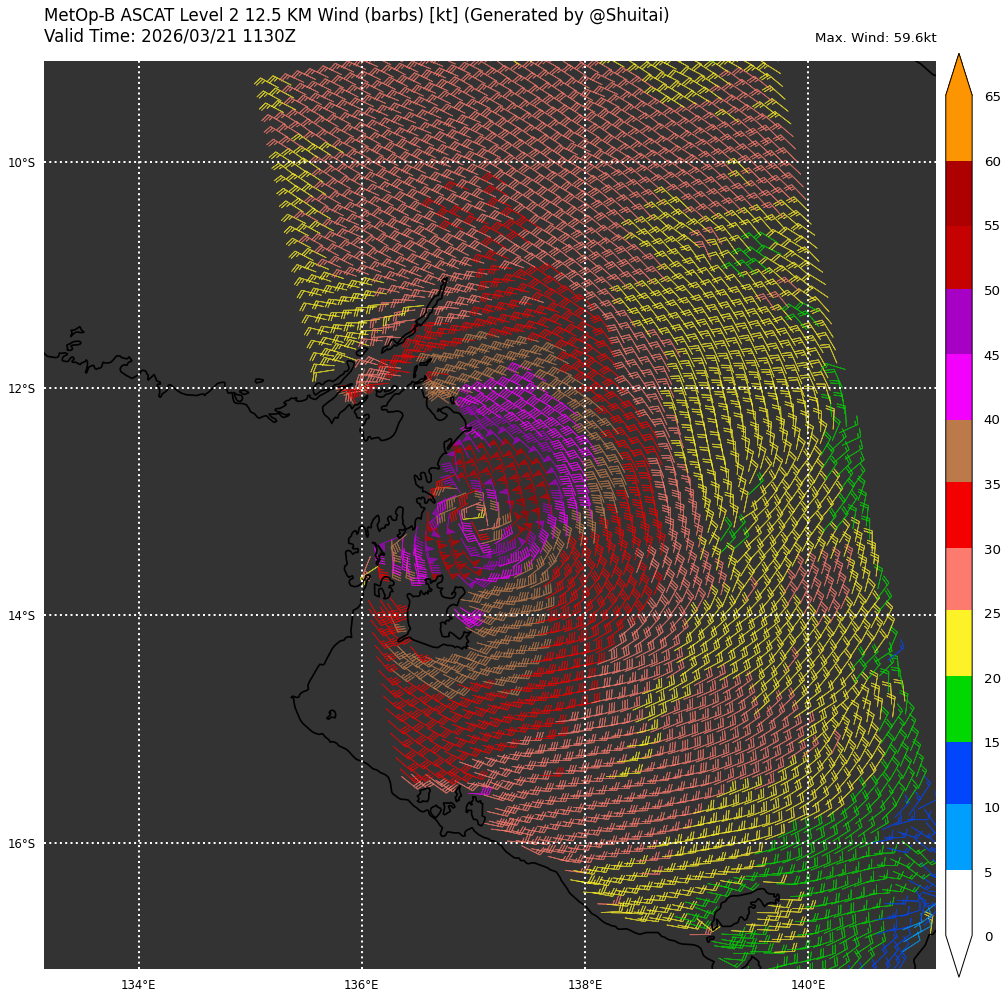Click the purple 45-50 kt colorbar segment
Viewport: 1008px width, 998px height.
point(958,322)
